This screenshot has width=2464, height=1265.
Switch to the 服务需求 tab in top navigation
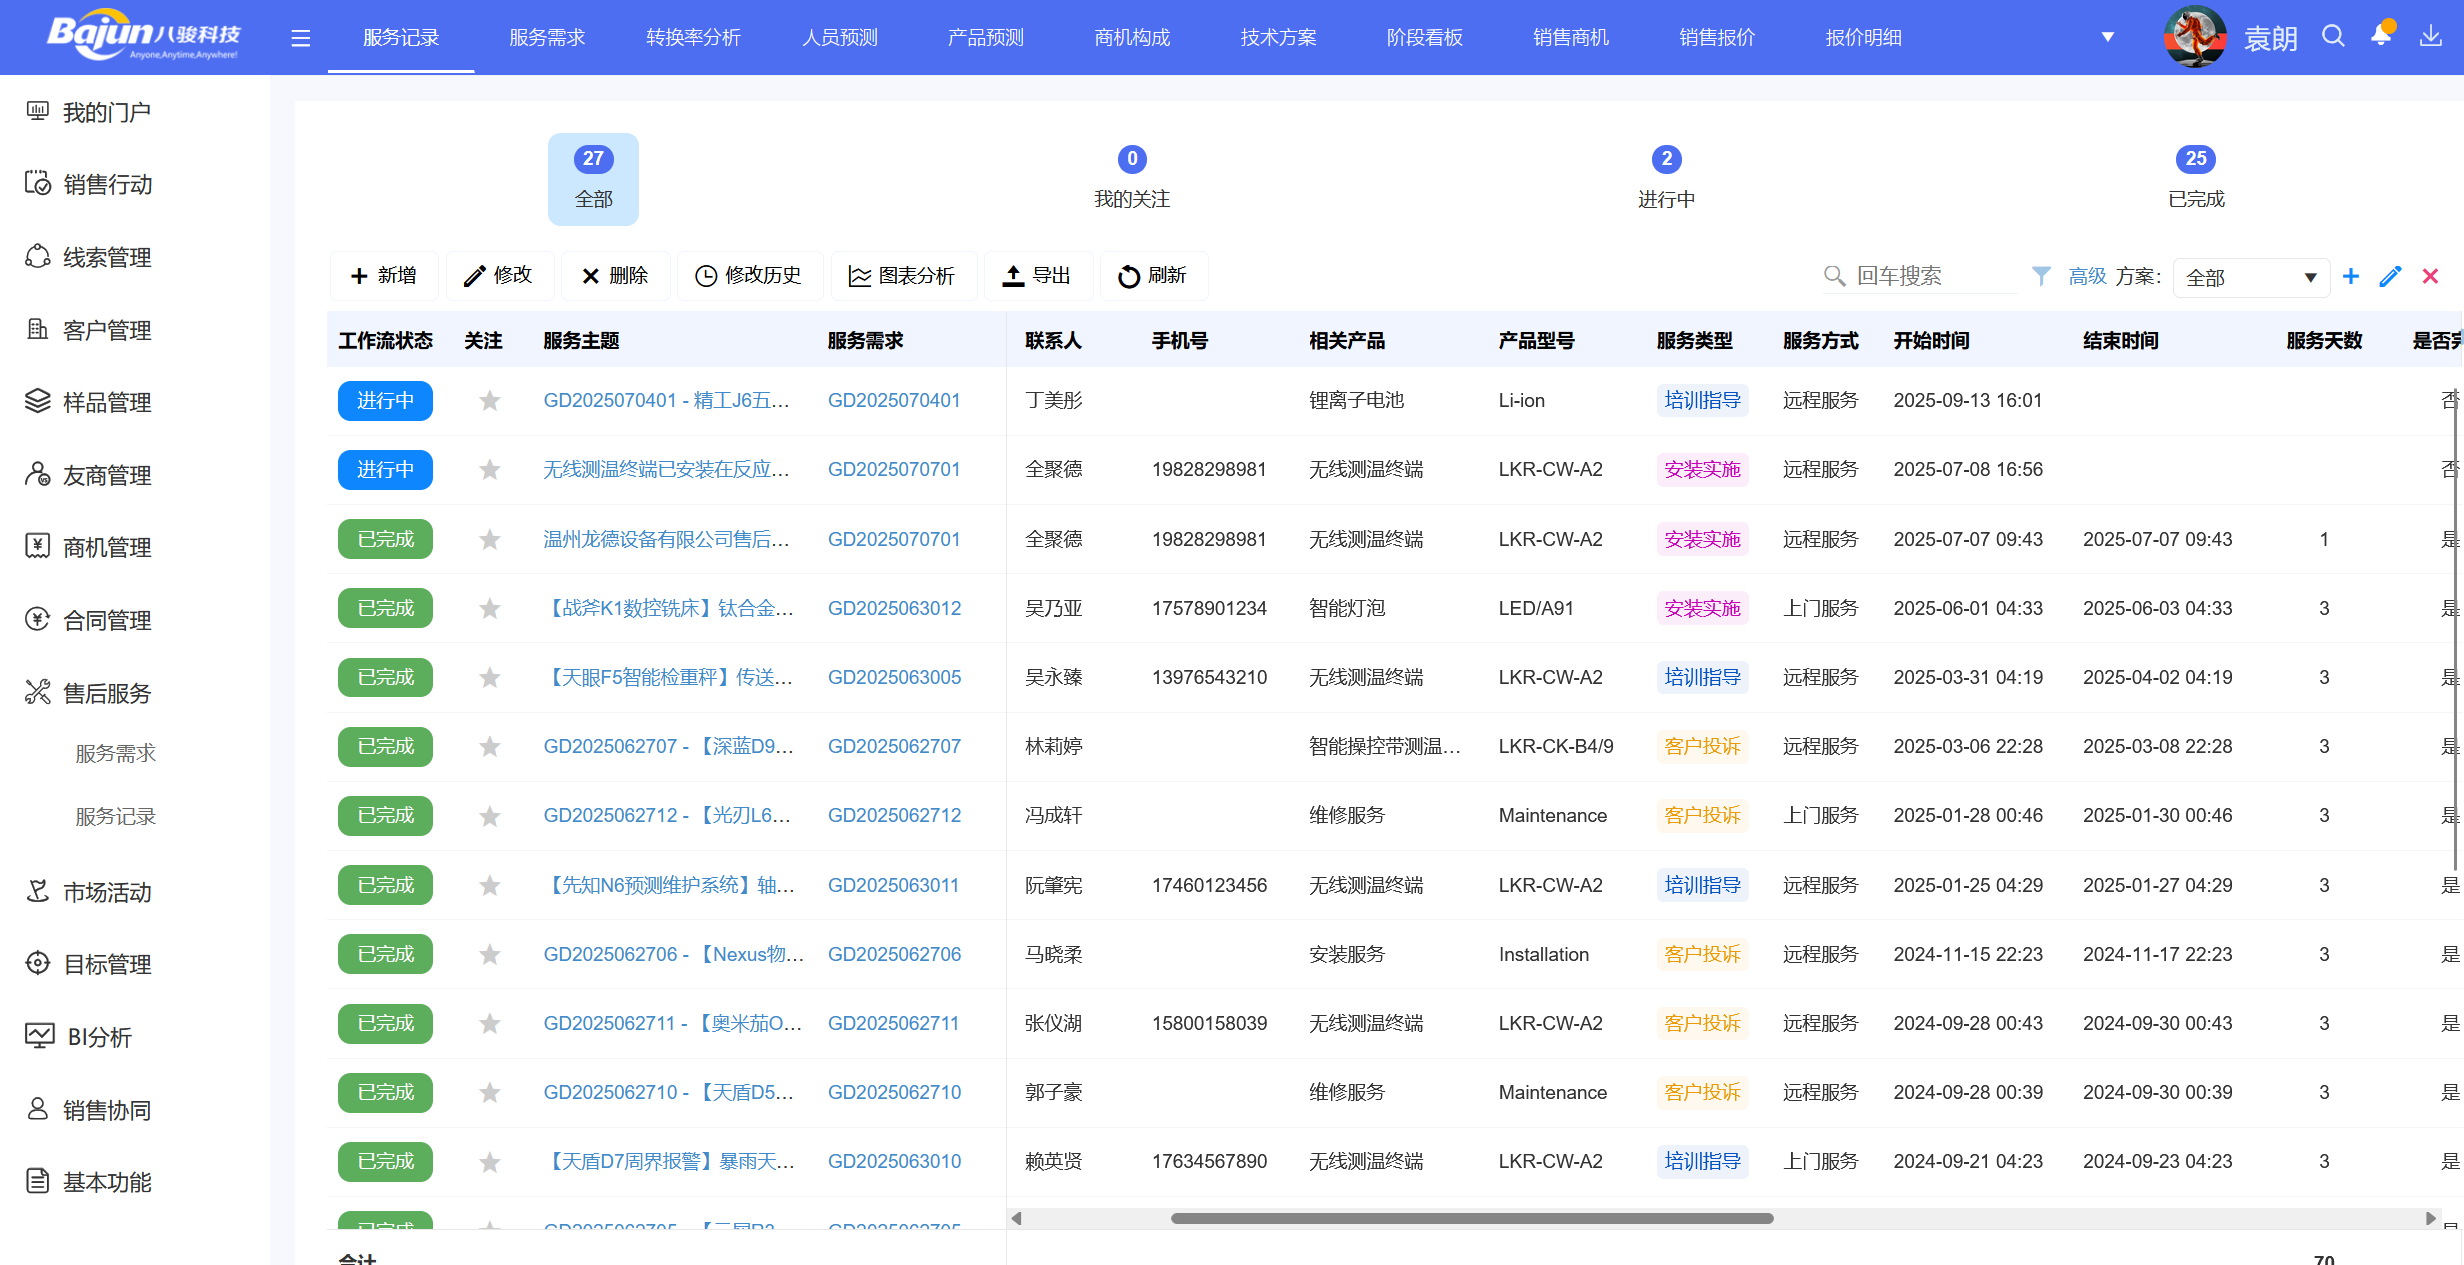(x=548, y=37)
